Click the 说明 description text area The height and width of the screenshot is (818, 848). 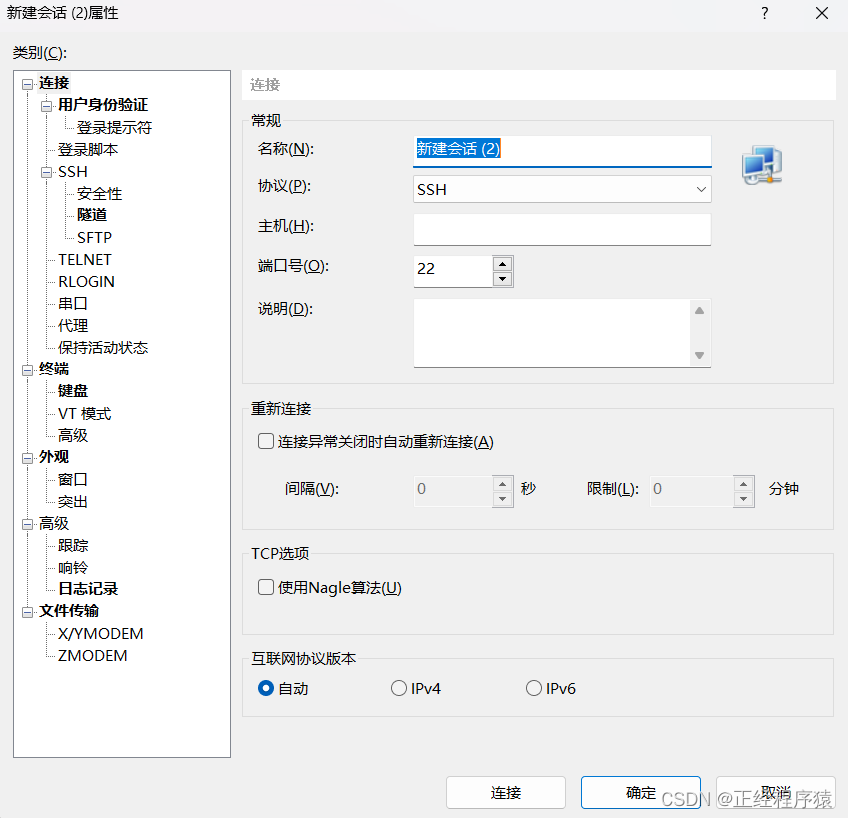pos(552,333)
